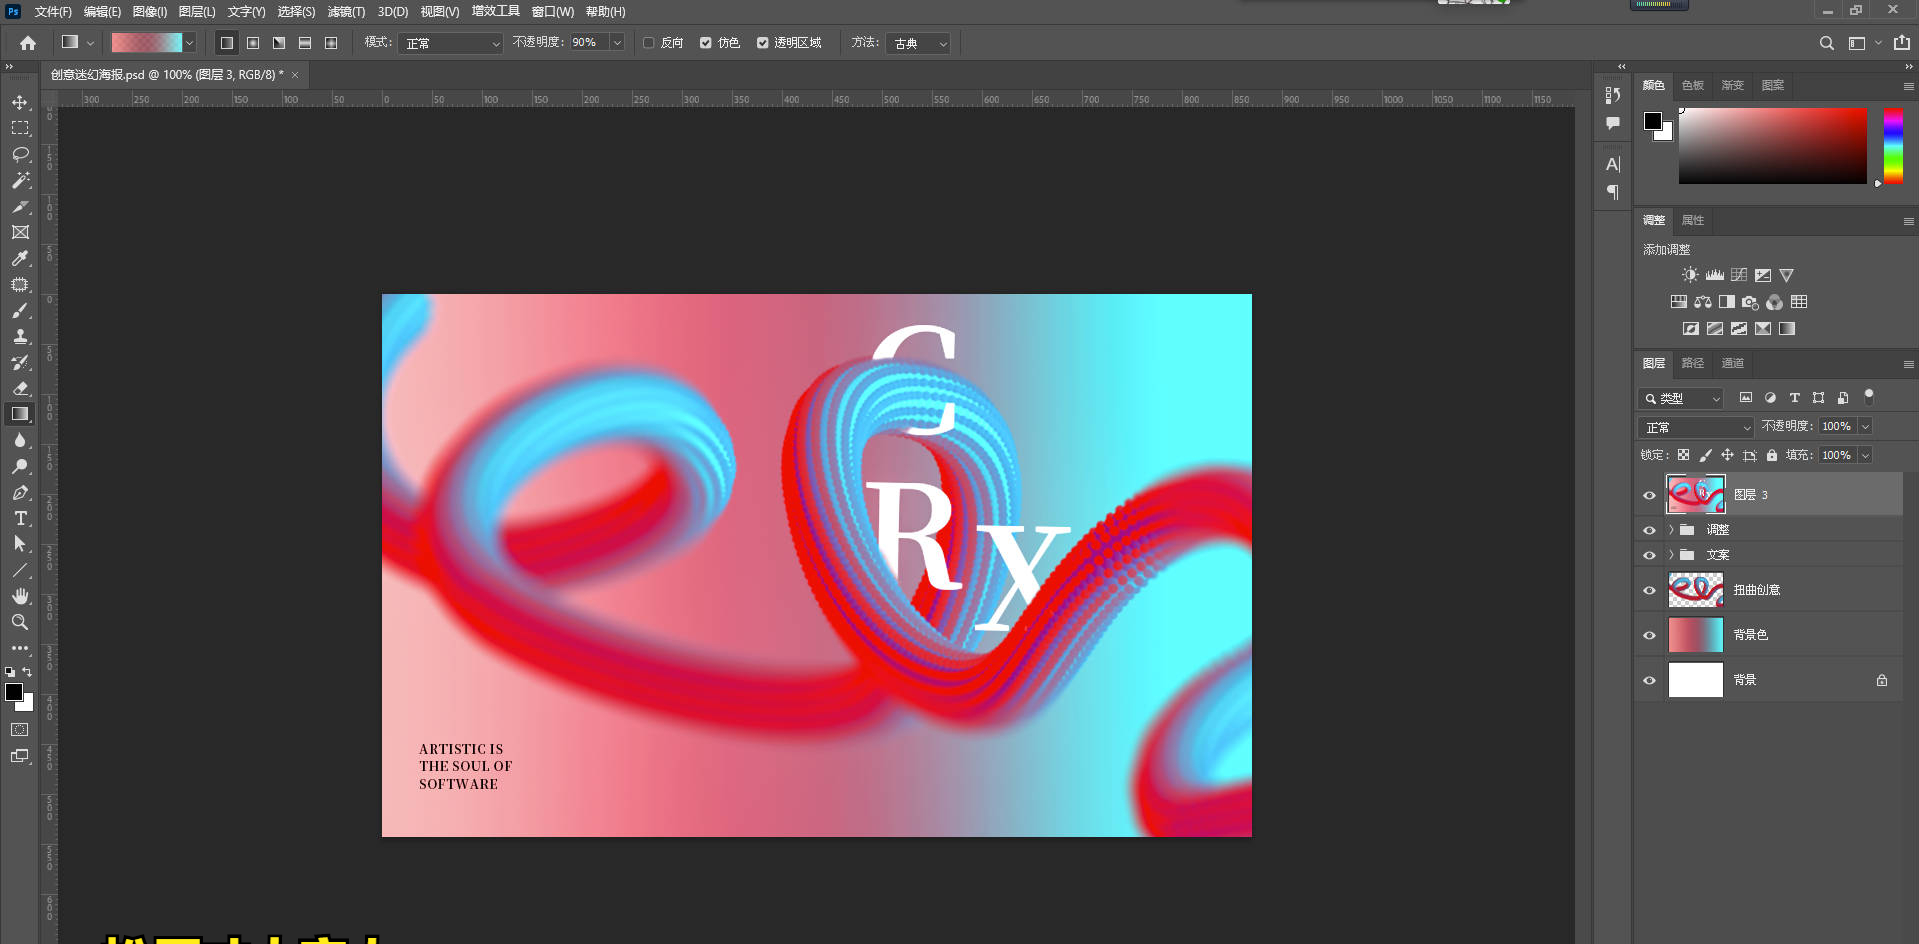
Task: Click the gradient preview swatch in options bar
Action: [146, 43]
